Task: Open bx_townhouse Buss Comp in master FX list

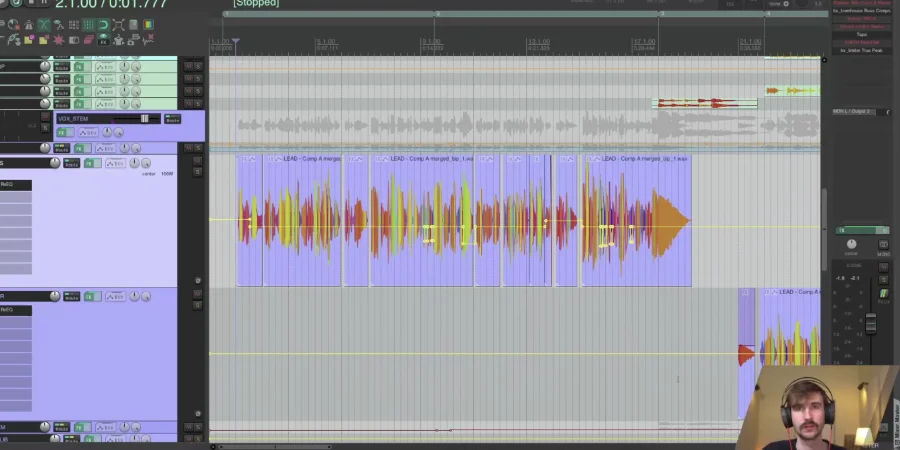Action: 861,11
